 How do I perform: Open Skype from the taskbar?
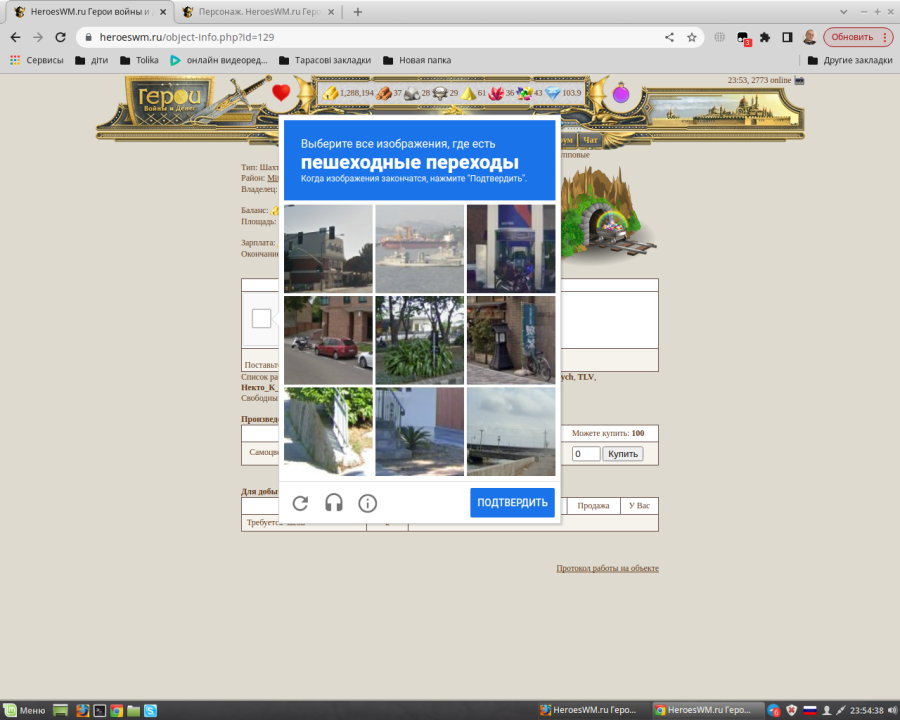(150, 711)
